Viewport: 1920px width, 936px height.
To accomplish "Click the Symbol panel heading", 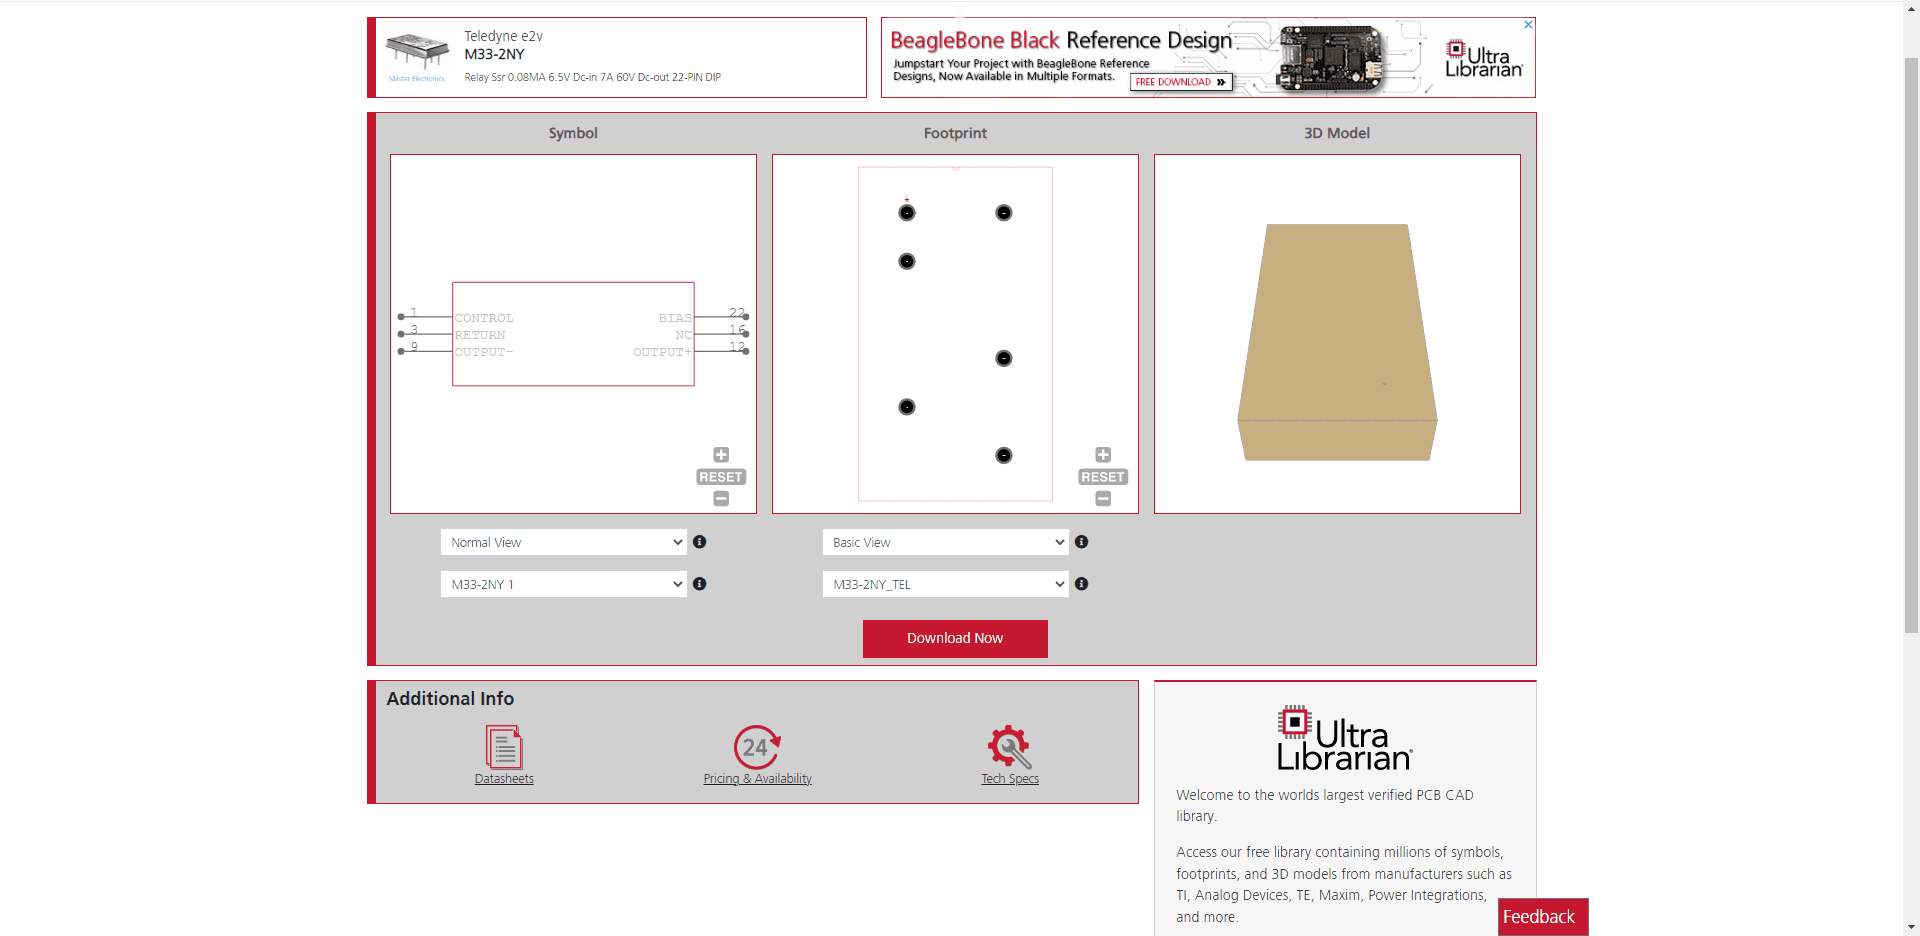I will 573,133.
